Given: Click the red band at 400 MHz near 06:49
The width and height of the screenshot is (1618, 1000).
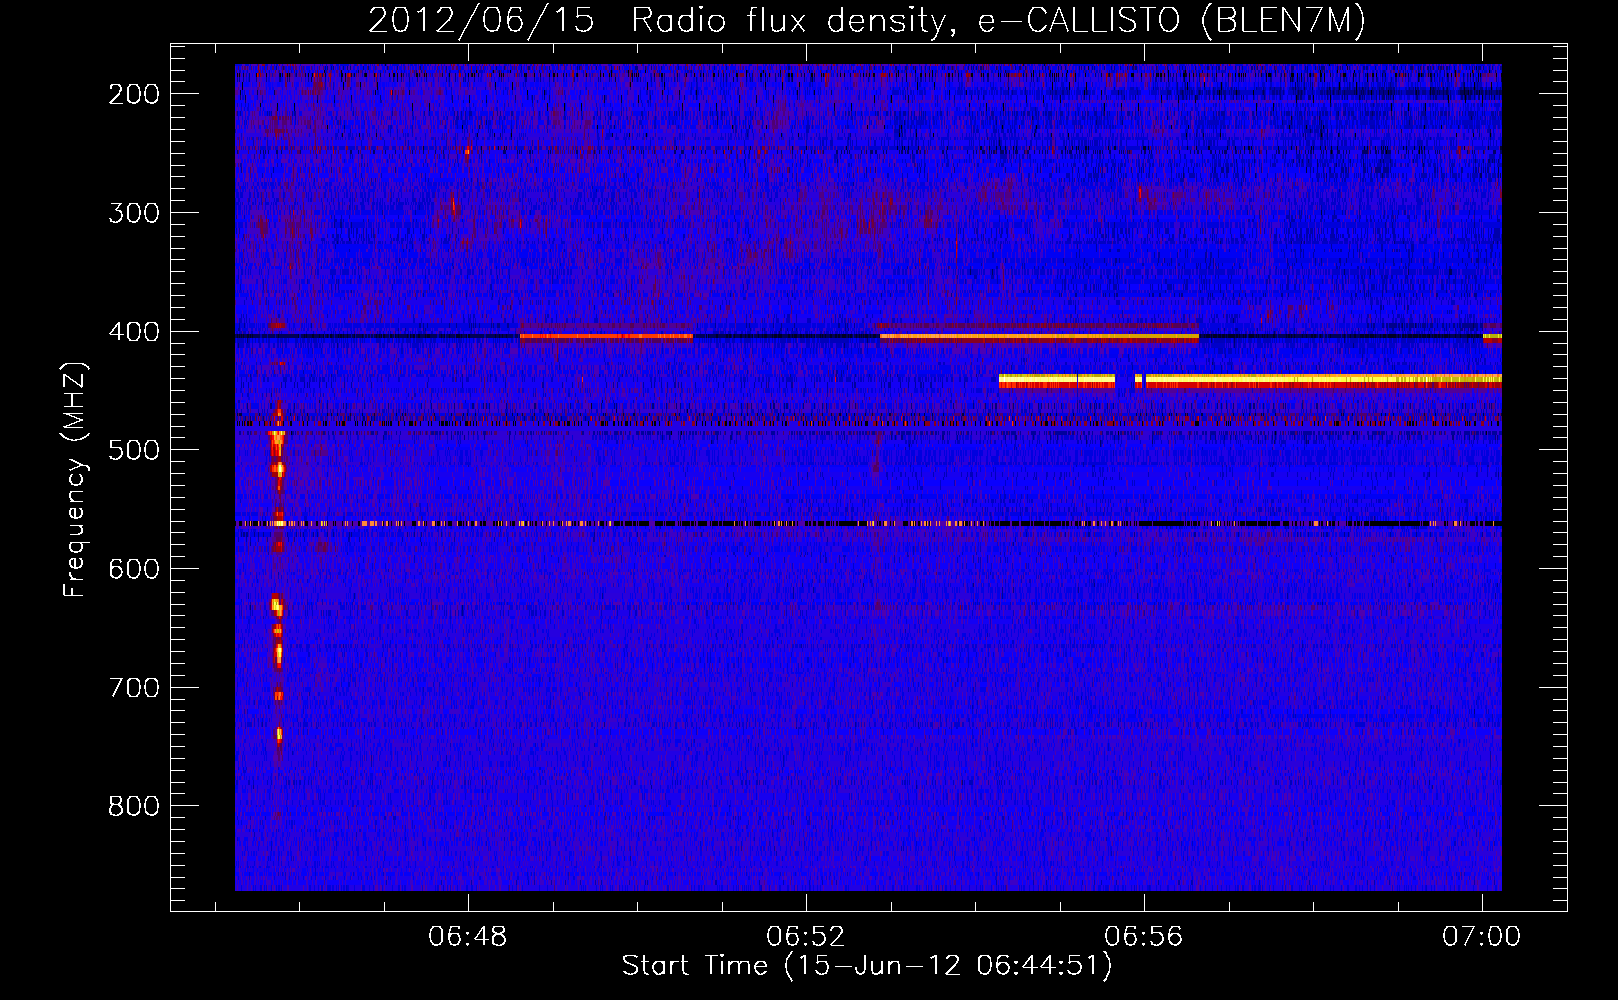Looking at the screenshot, I should (606, 337).
